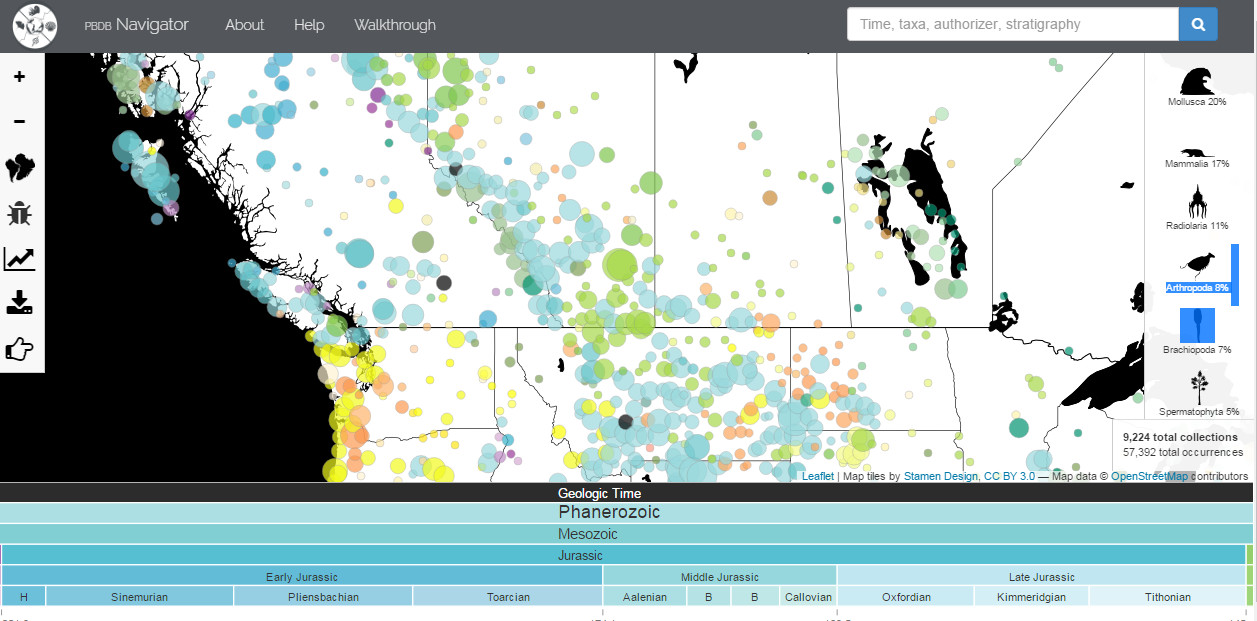1257x621 pixels.
Task: Select the zoom in tool
Action: coord(20,74)
